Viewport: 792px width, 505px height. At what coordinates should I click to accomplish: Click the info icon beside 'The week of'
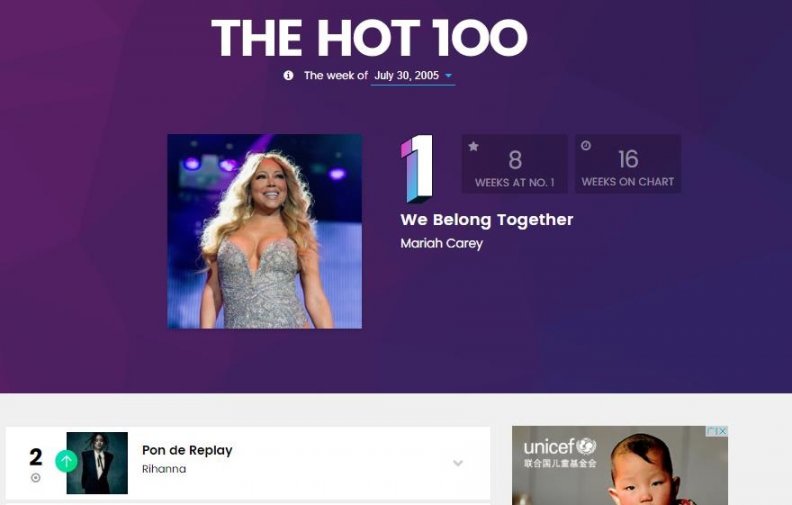coord(288,75)
